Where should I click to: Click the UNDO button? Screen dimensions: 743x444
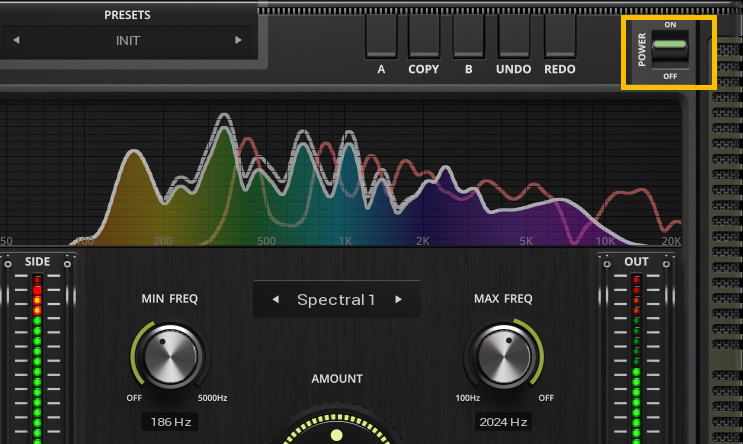click(x=514, y=37)
